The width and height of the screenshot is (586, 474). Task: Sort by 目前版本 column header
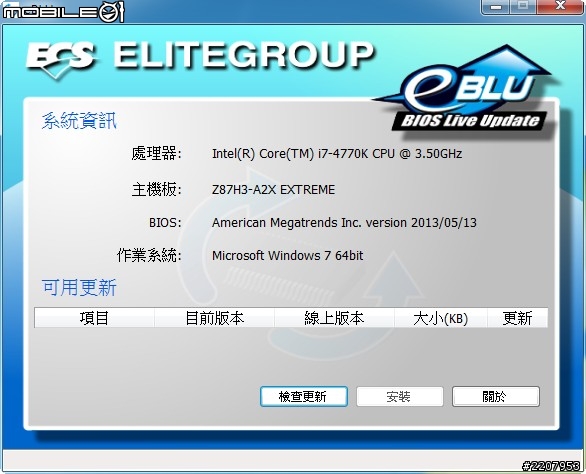(x=215, y=318)
